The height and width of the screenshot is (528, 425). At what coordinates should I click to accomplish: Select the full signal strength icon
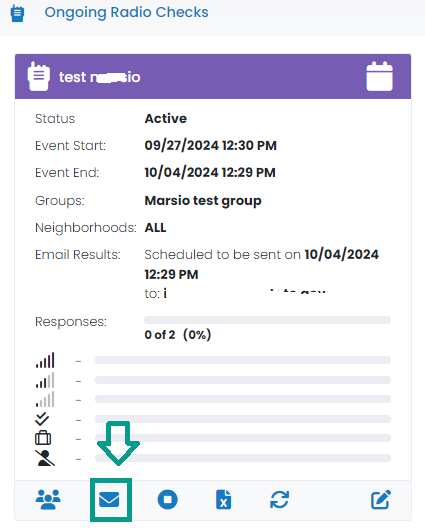[45, 360]
